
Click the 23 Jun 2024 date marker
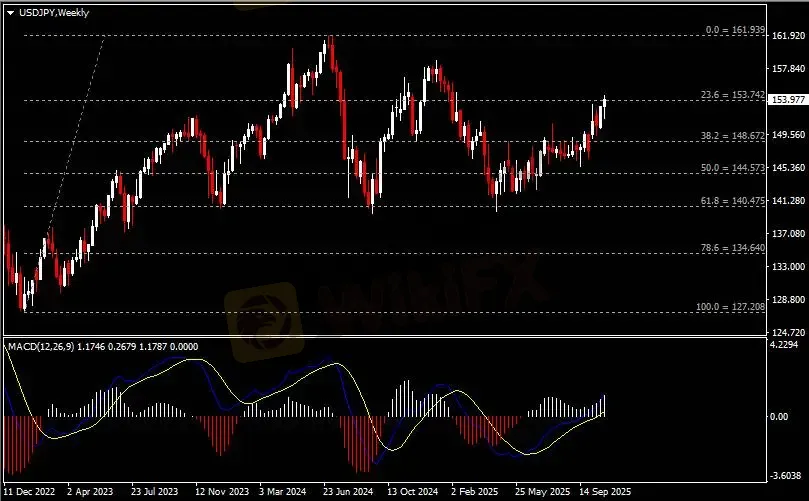click(x=347, y=492)
